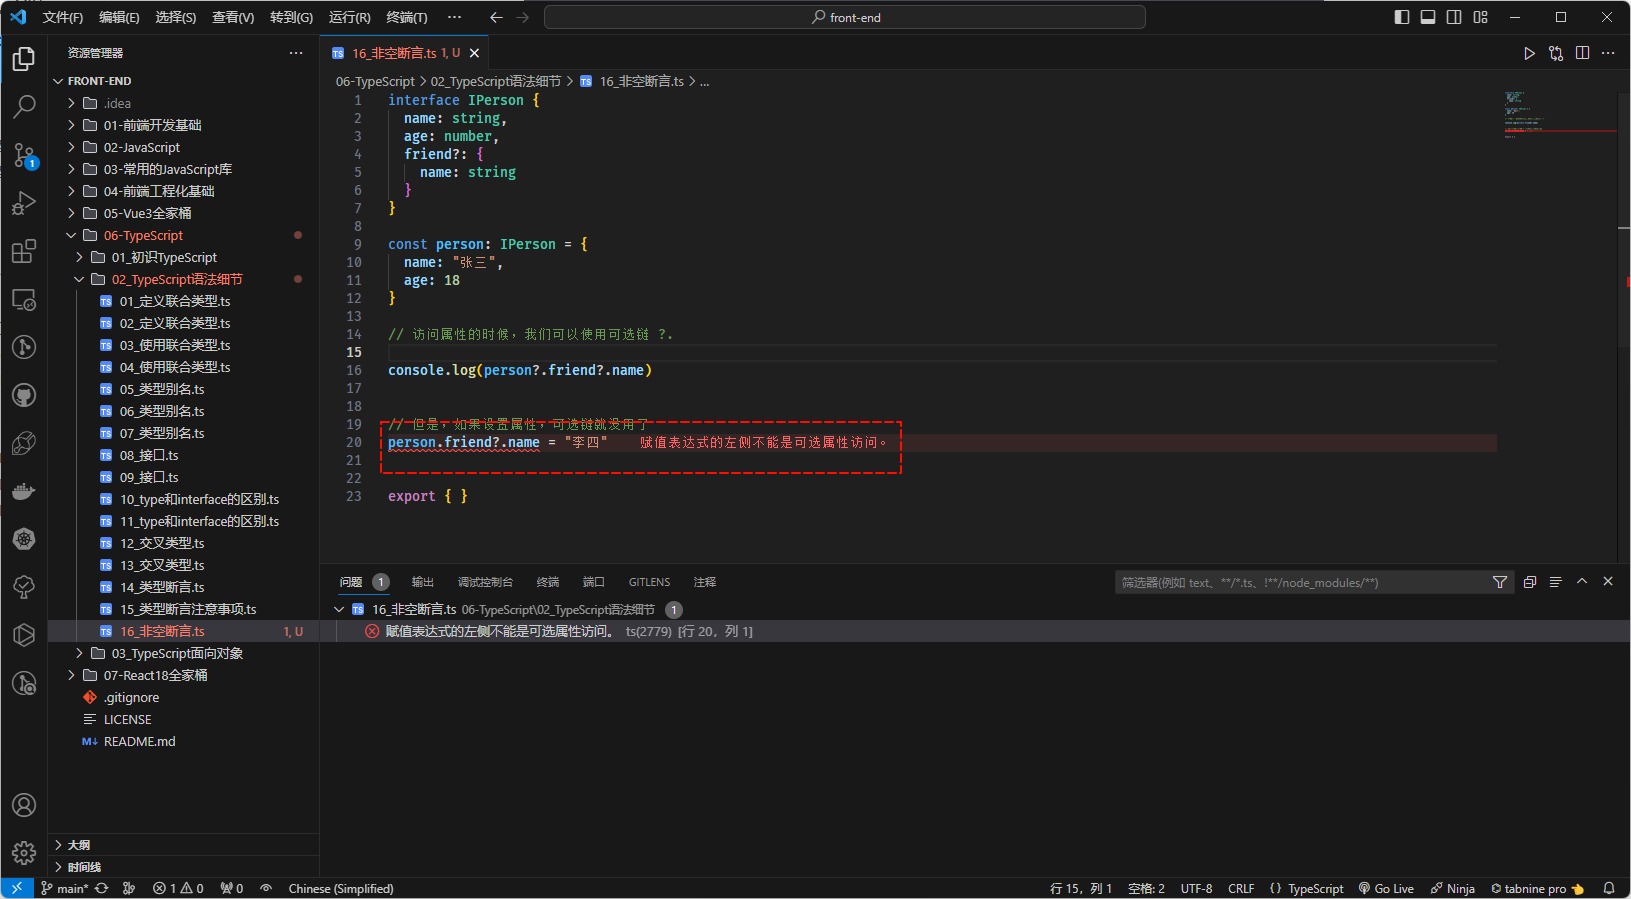Open the Manage settings gear

tap(24, 852)
